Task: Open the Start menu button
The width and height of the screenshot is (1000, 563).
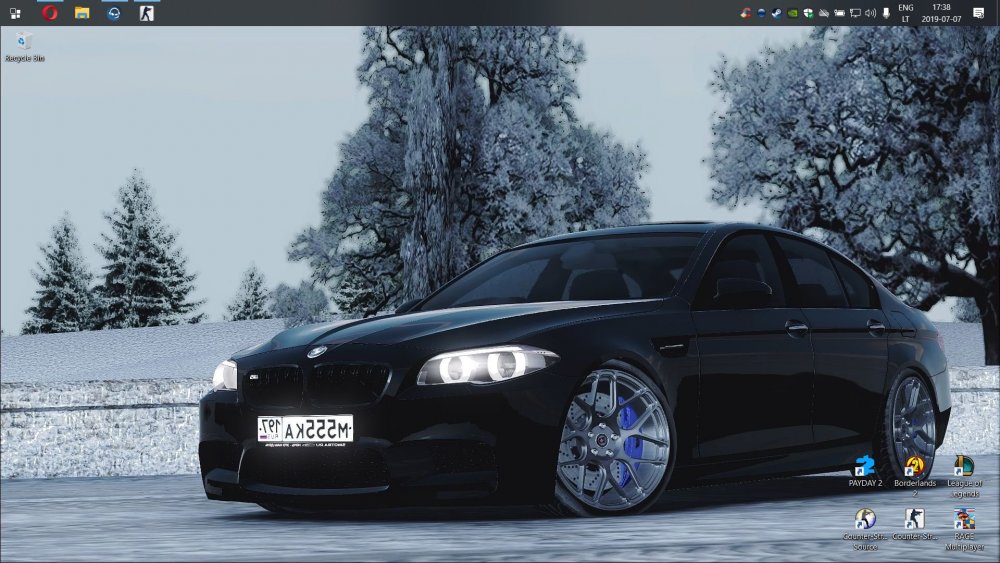Action: pyautogui.click(x=15, y=13)
